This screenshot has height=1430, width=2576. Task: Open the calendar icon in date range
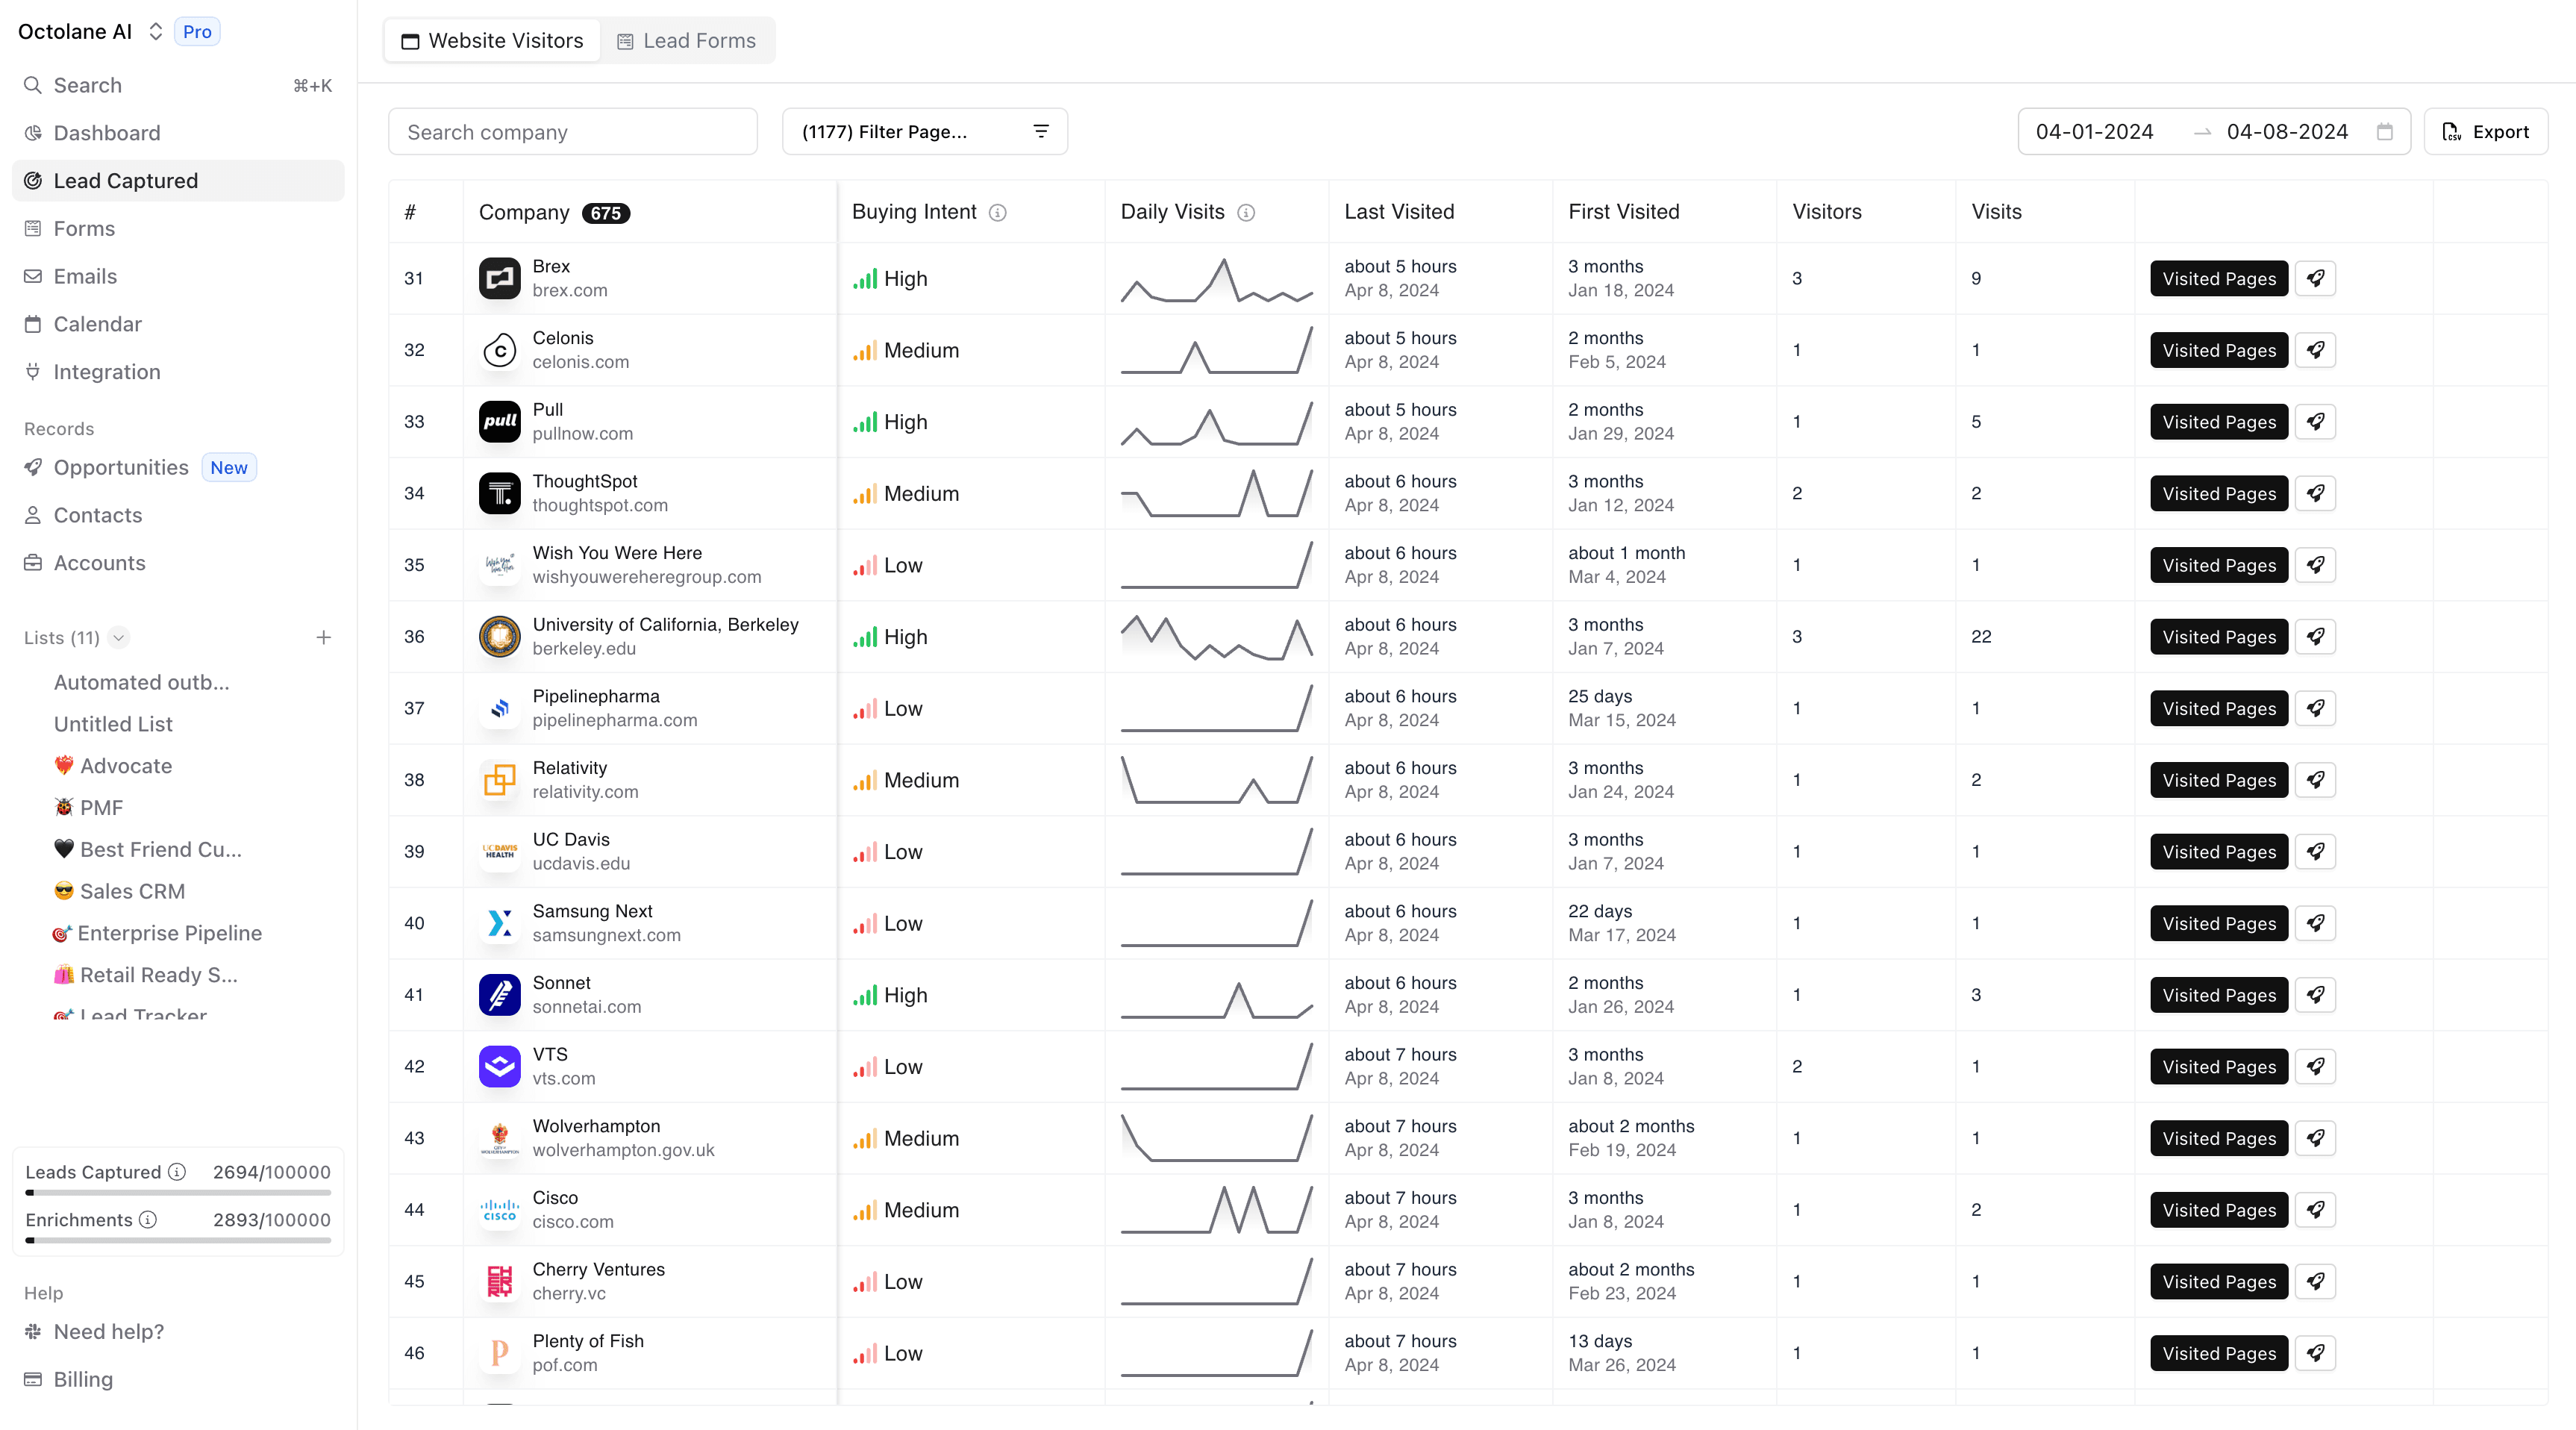tap(2385, 132)
